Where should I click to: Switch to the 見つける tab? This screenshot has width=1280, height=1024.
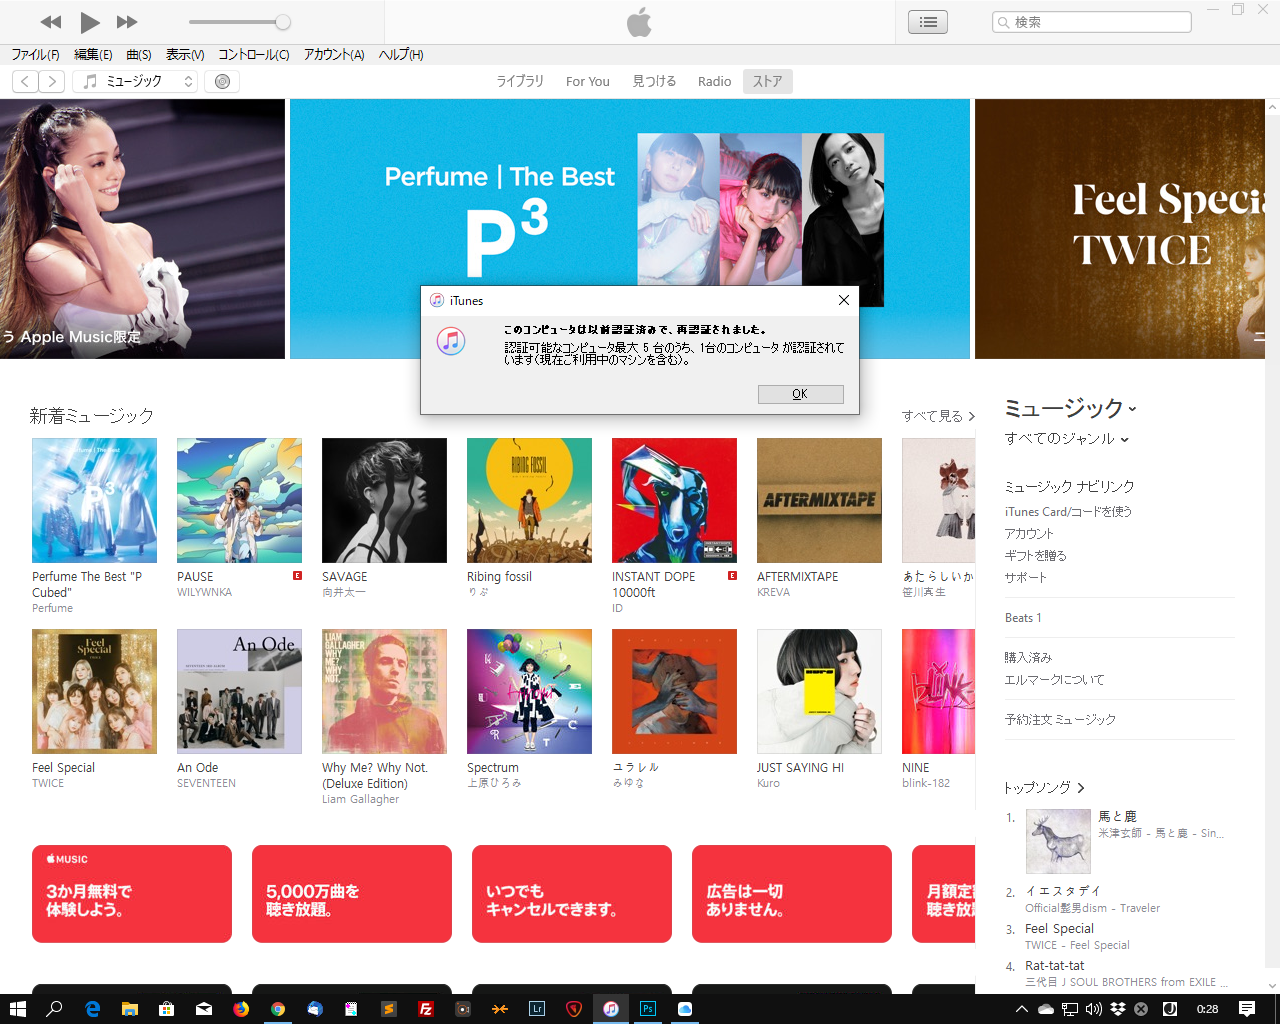654,82
